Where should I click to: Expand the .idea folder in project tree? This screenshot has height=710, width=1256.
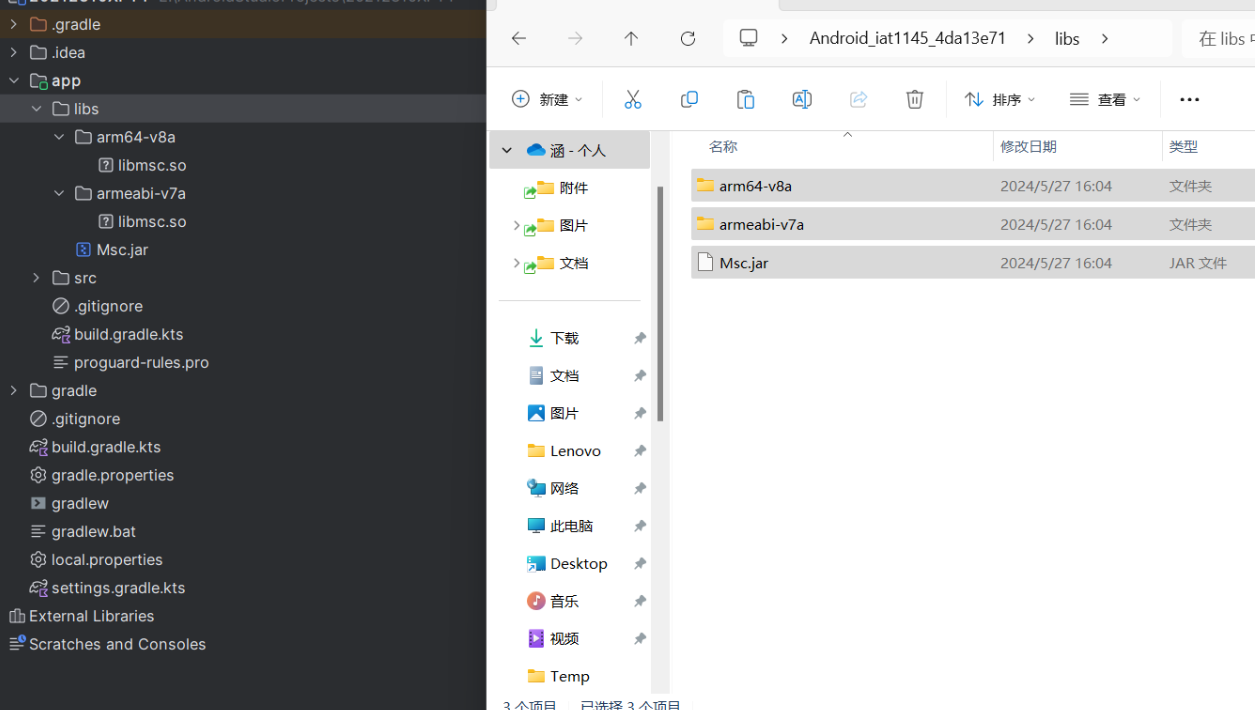(13, 52)
